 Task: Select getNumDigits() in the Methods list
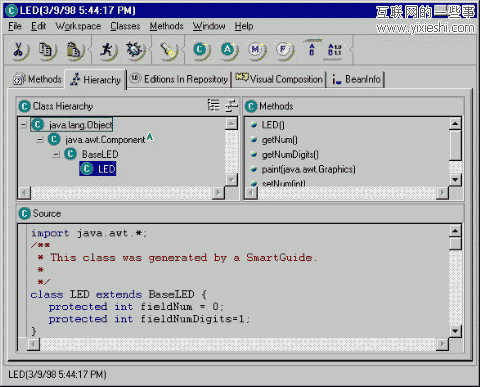290,155
